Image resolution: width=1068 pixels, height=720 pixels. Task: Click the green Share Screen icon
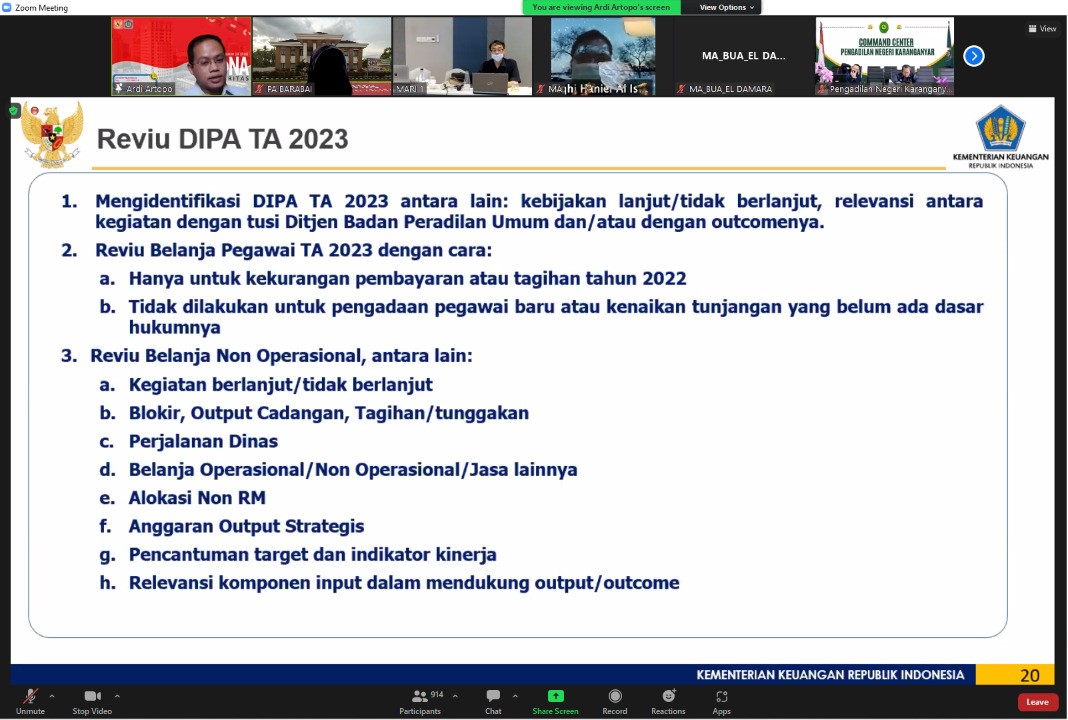coord(555,697)
